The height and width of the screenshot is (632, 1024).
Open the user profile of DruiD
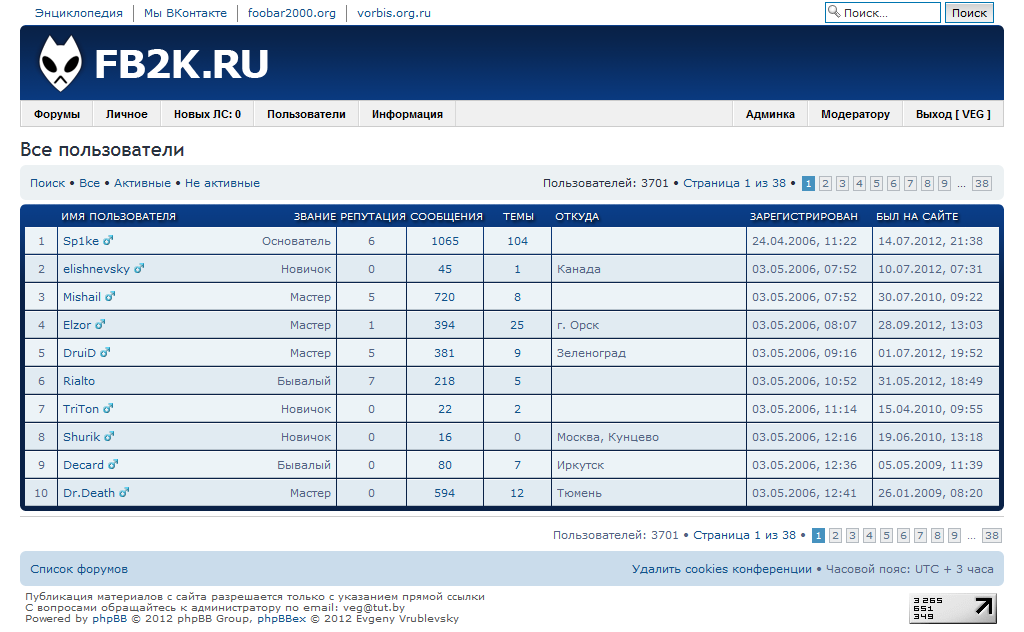coord(79,352)
